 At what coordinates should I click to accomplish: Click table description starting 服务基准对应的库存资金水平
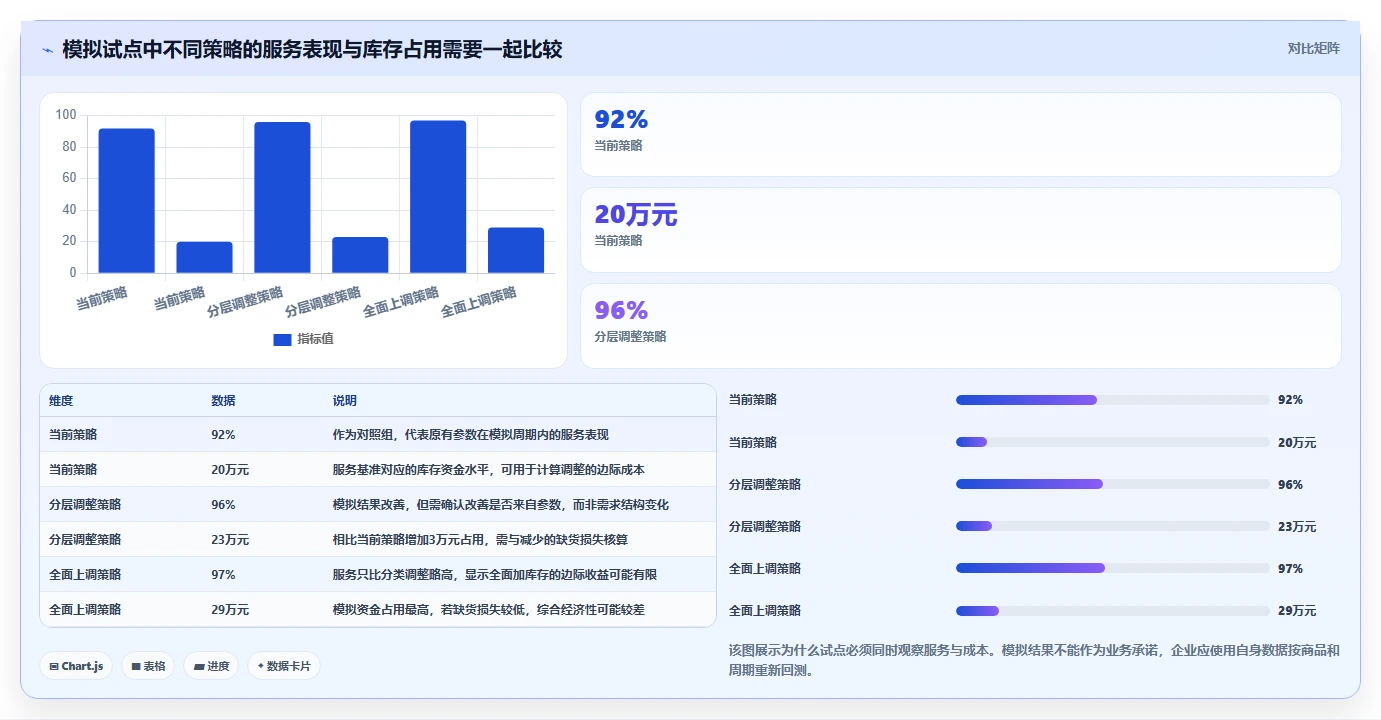pos(488,470)
